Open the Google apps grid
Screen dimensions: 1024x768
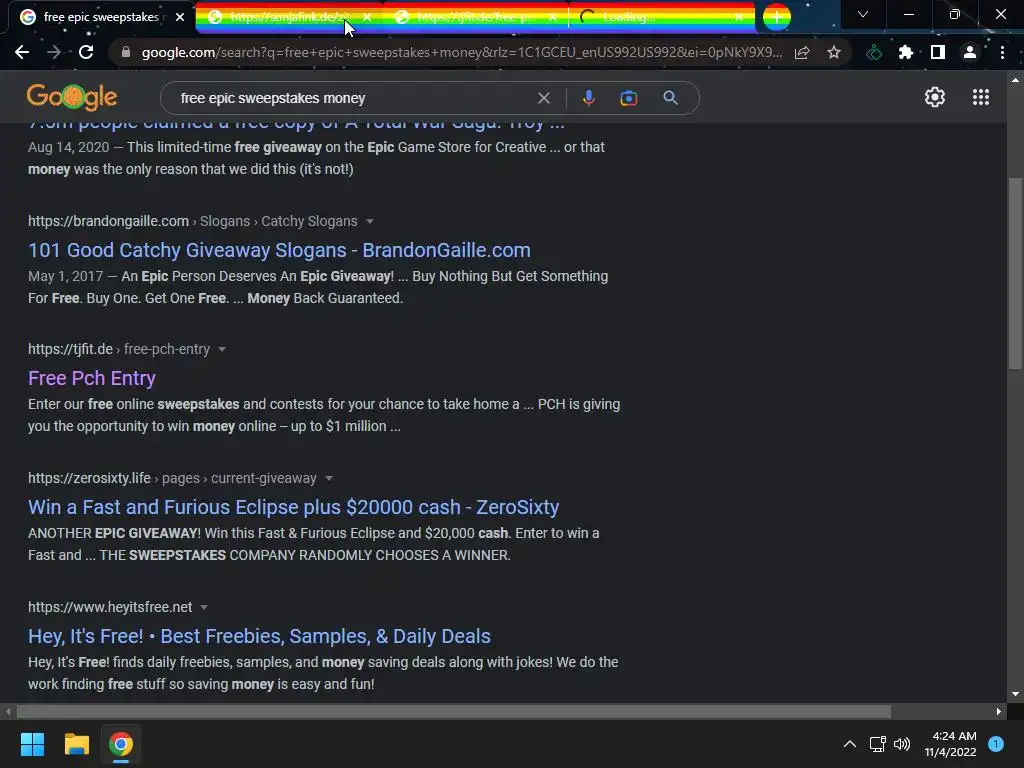(x=981, y=97)
